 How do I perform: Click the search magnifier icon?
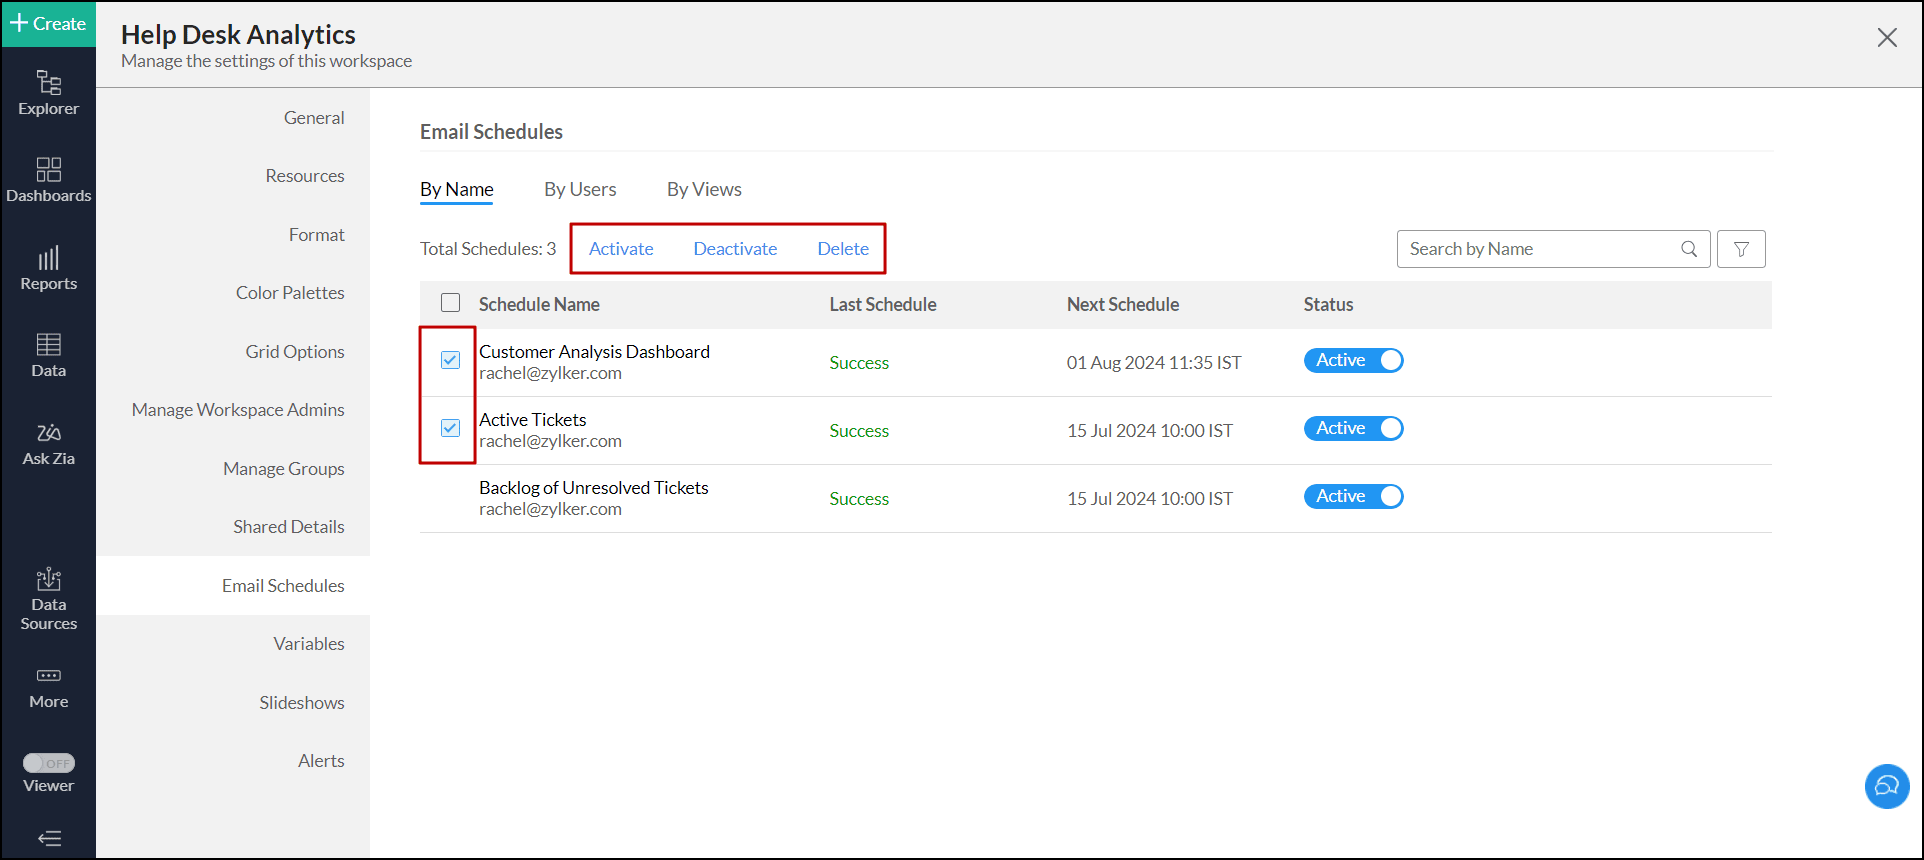click(1689, 249)
